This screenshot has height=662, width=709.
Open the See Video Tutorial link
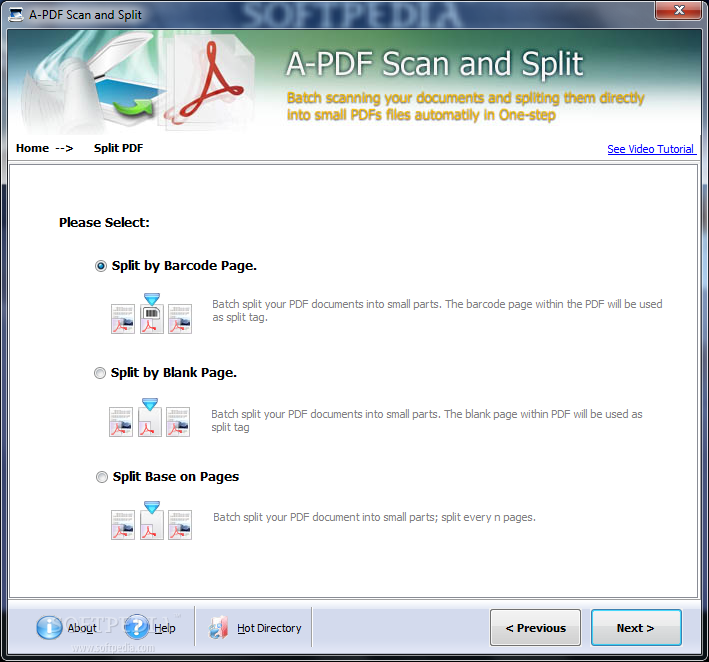pos(651,149)
